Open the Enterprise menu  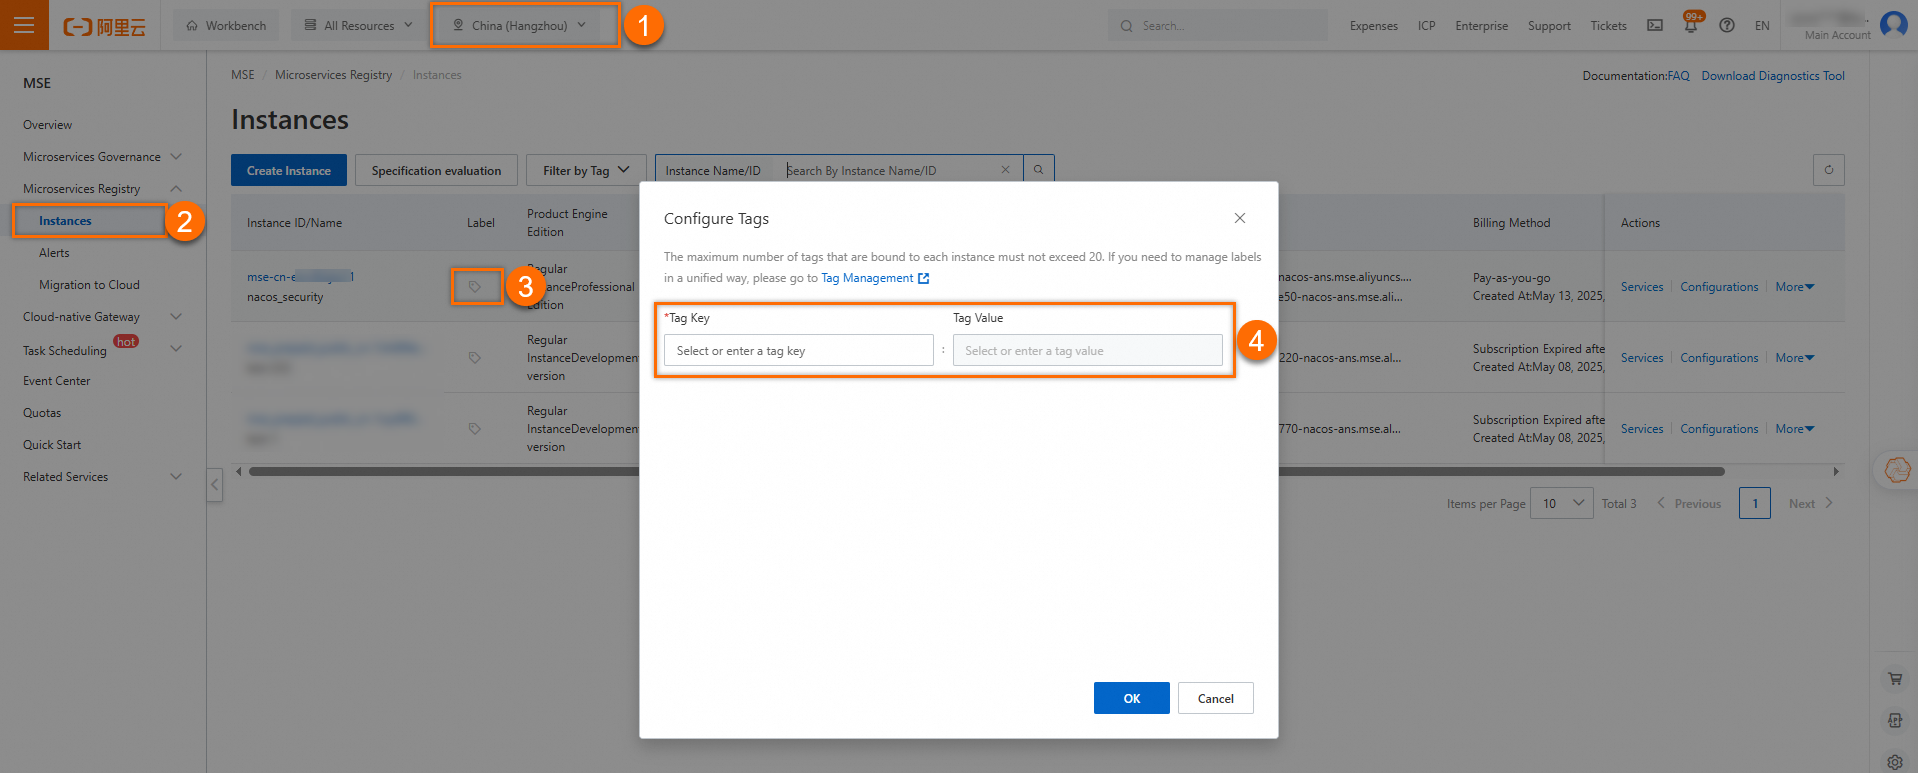coord(1482,26)
